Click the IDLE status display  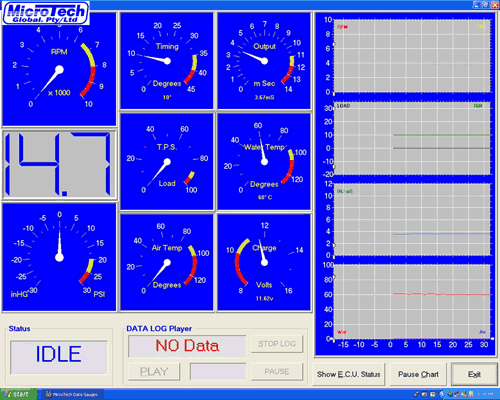pyautogui.click(x=59, y=357)
